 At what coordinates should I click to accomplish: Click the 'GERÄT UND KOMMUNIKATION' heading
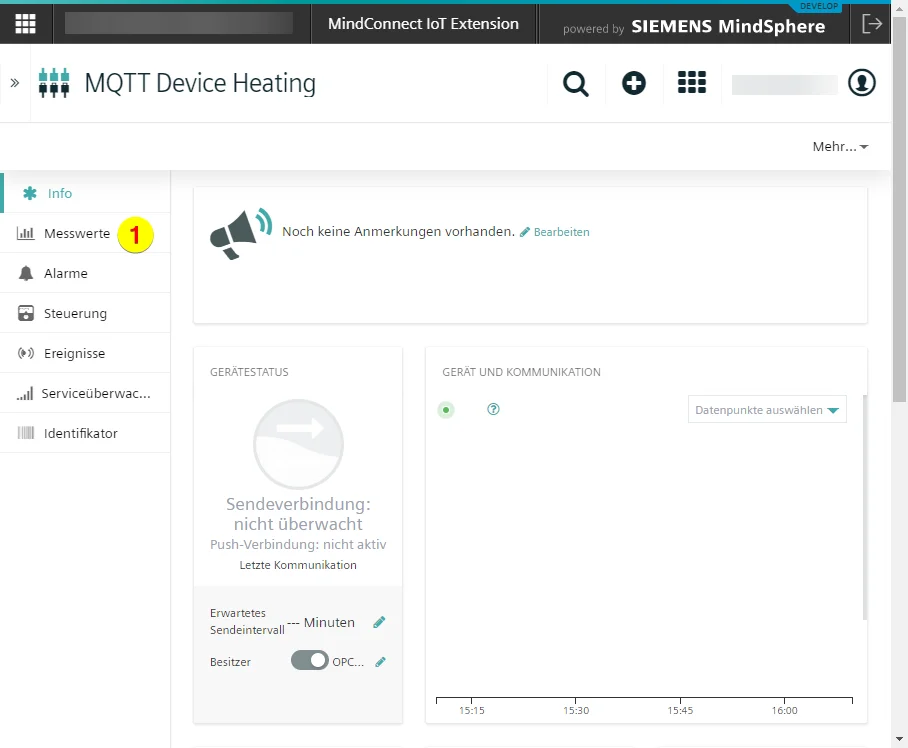click(x=521, y=372)
